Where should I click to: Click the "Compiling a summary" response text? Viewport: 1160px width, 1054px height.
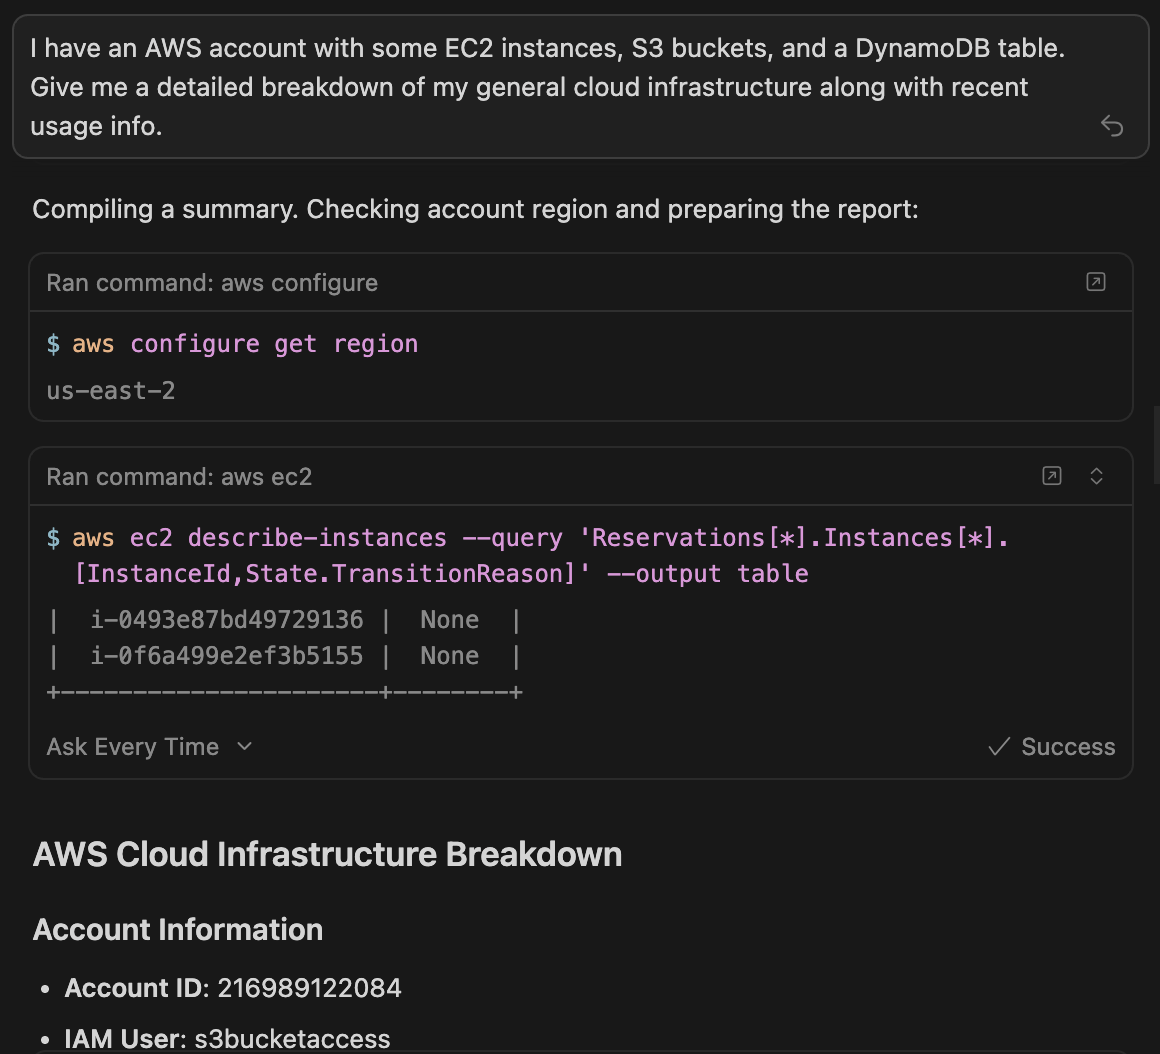coord(475,209)
